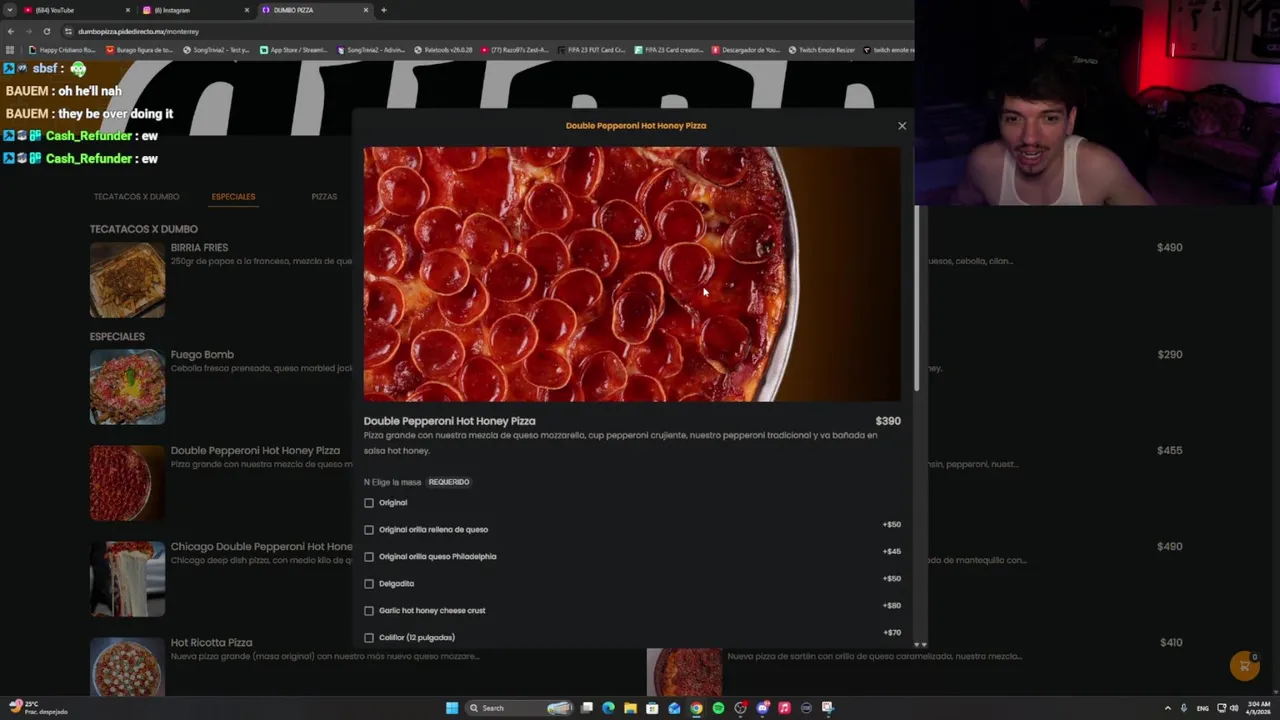Image resolution: width=1280 pixels, height=720 pixels.
Task: Open the Chicago Double Pepperoni item title
Action: coord(261,547)
